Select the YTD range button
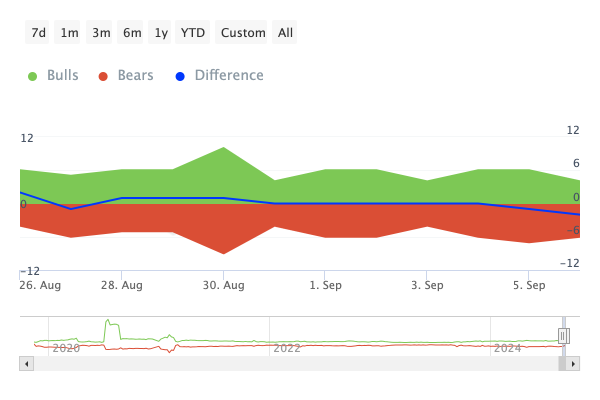The height and width of the screenshot is (400, 600). [193, 33]
